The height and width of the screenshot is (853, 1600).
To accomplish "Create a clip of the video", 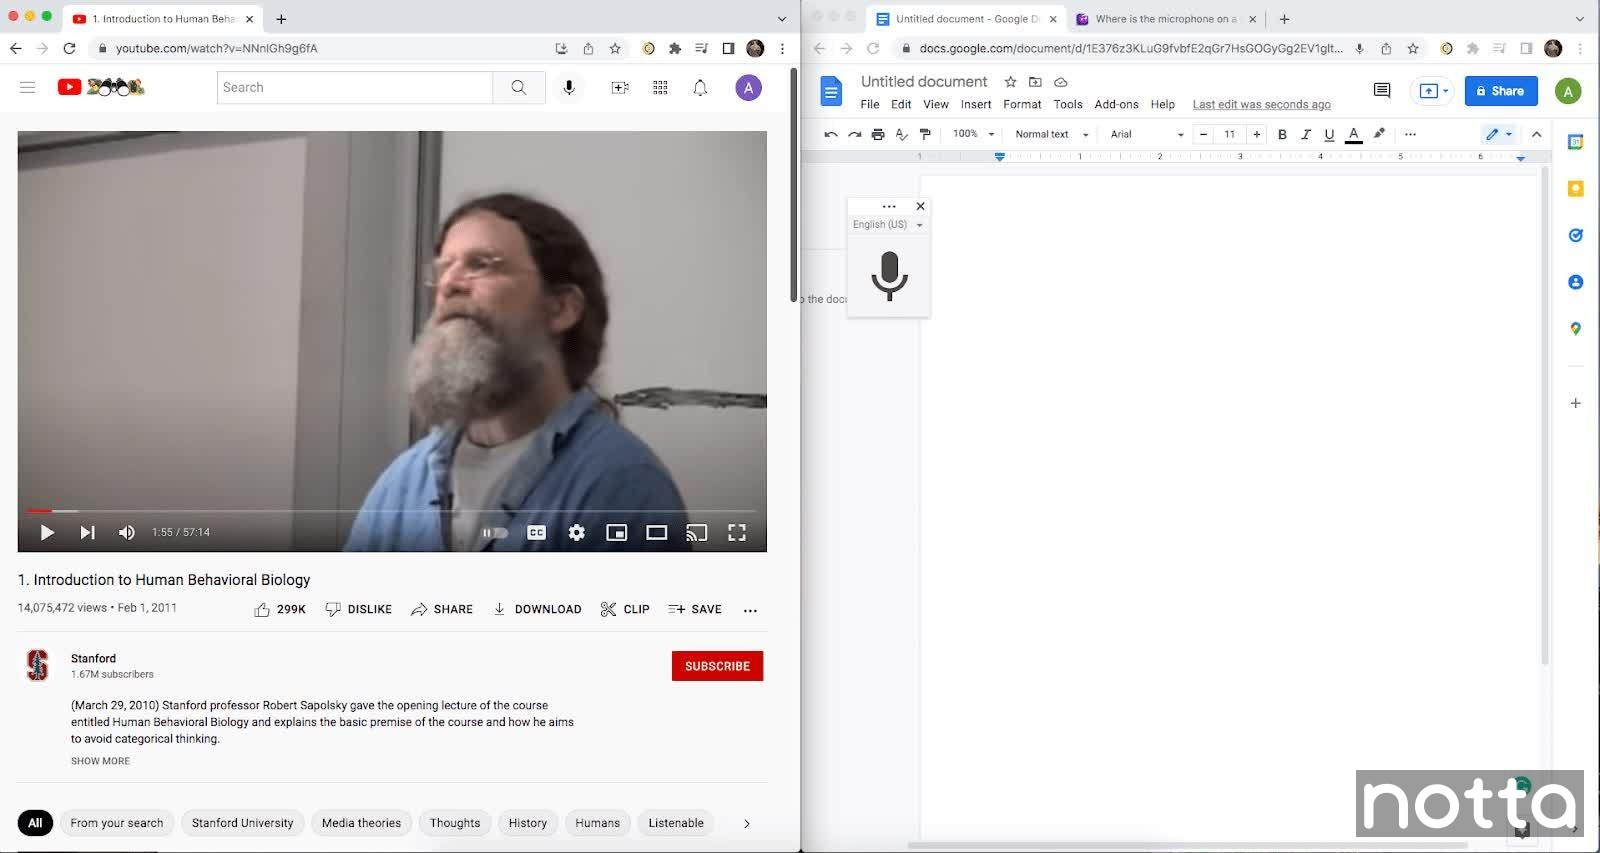I will pos(625,609).
